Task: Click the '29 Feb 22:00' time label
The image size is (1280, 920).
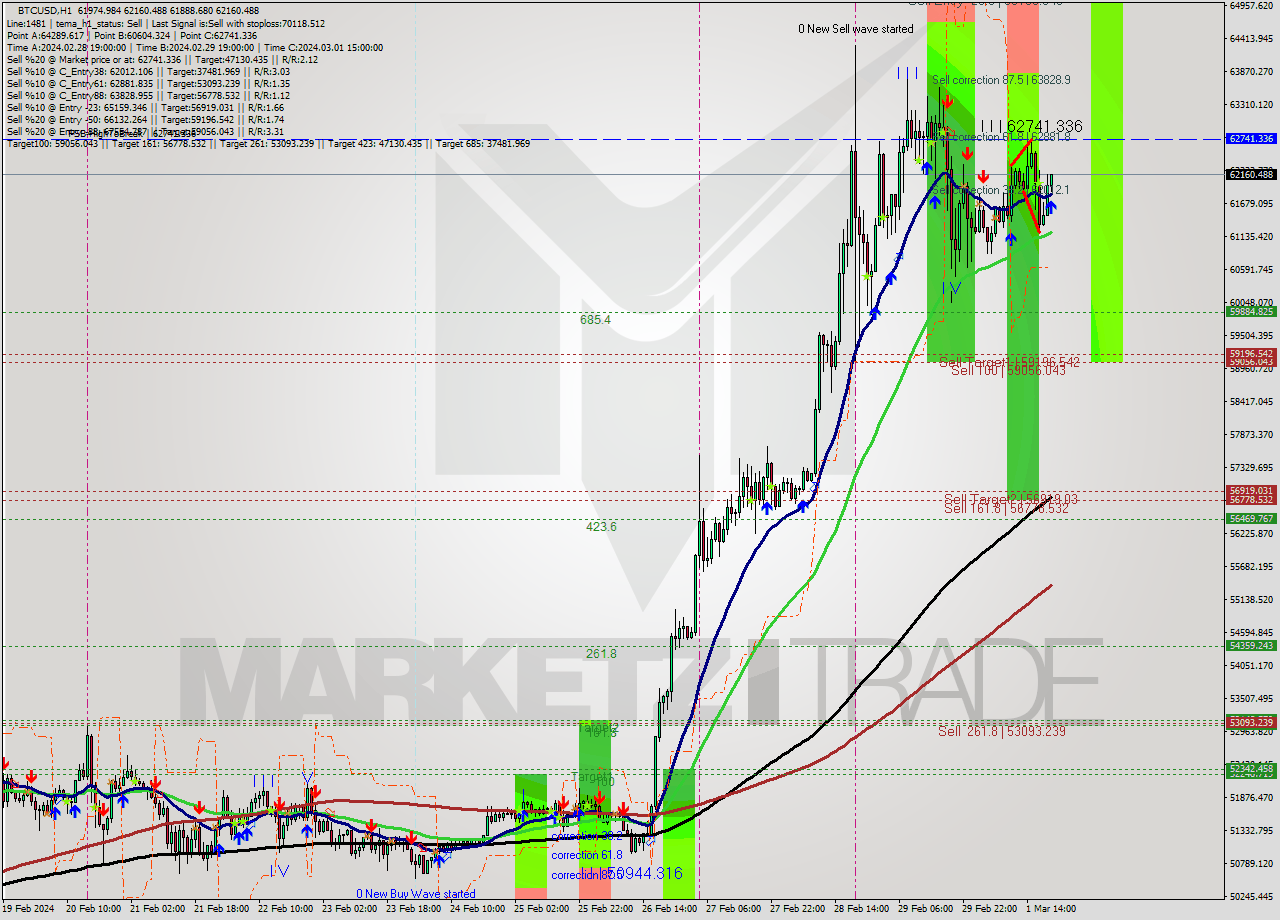Action: 990,909
